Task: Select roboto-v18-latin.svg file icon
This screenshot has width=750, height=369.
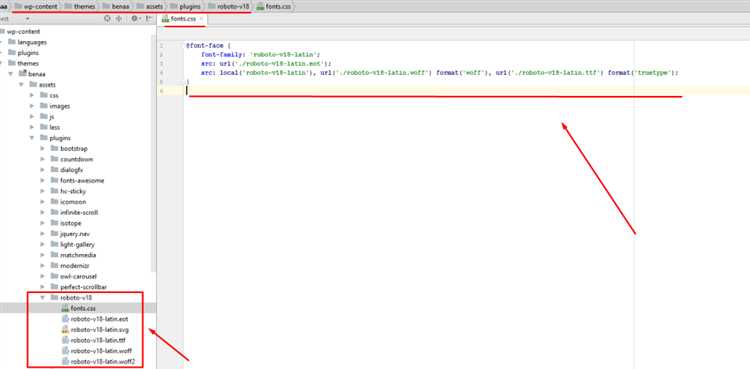Action: pyautogui.click(x=66, y=329)
